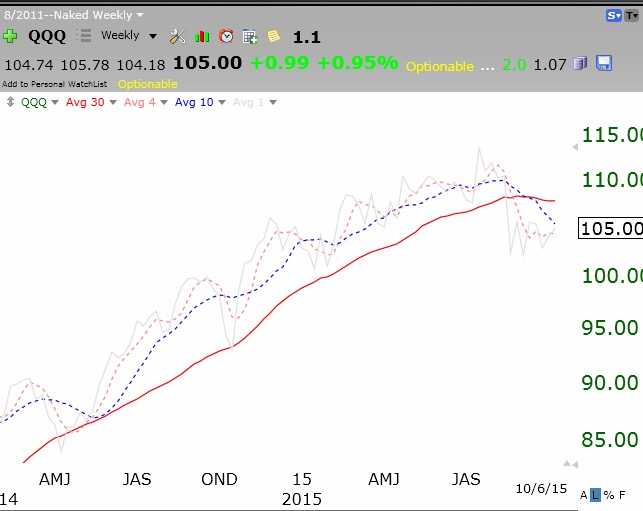Click the gray T button top right
The width and height of the screenshot is (643, 511).
click(632, 16)
